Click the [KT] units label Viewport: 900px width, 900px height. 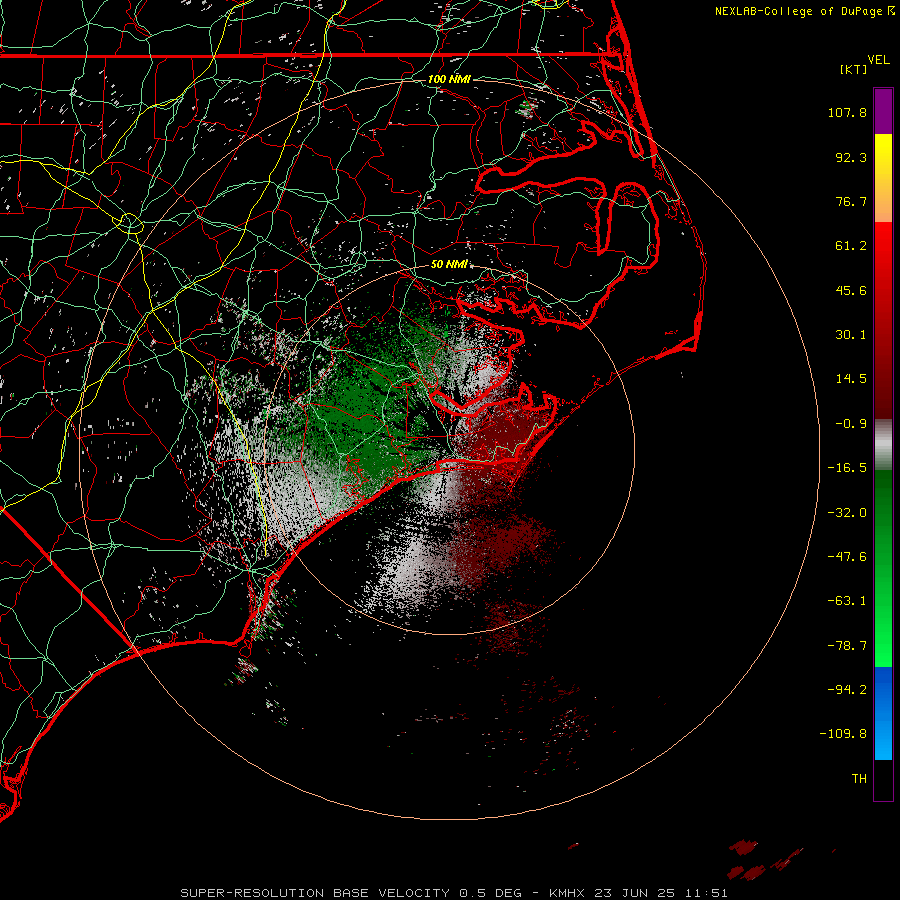854,69
